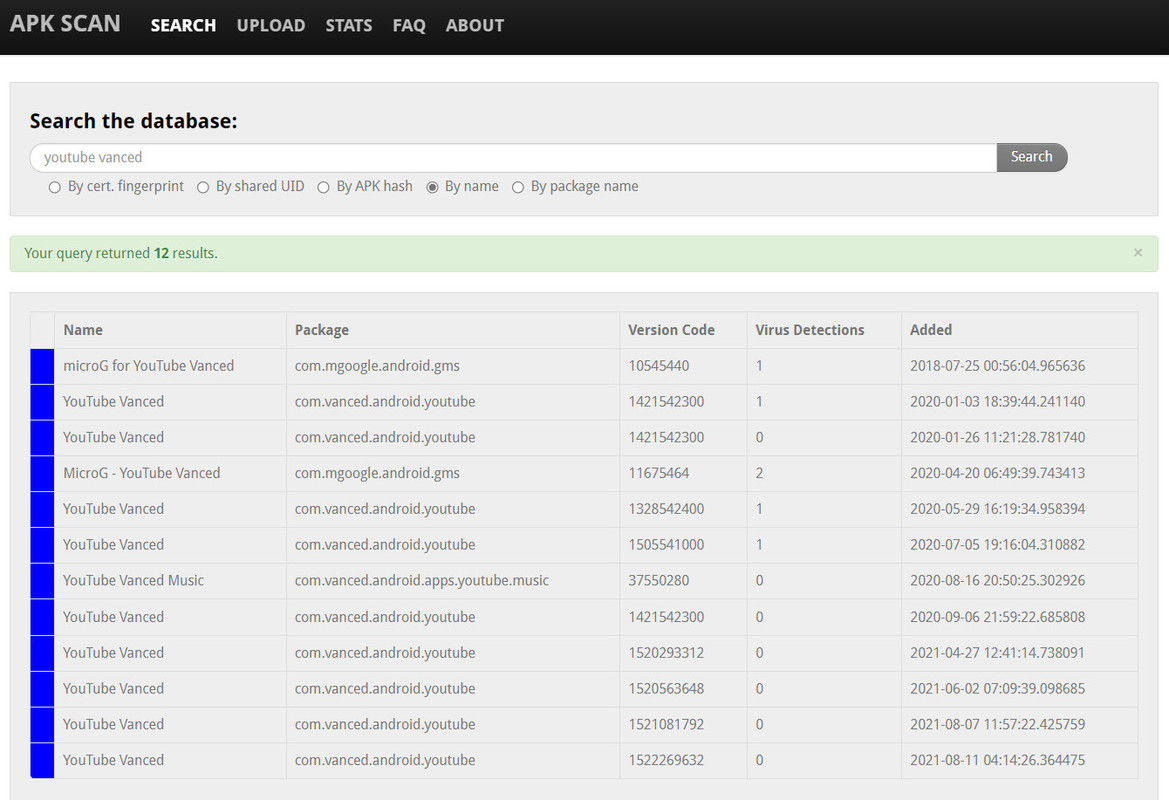Image resolution: width=1169 pixels, height=800 pixels.
Task: Click date 2021-04-27 12:41:14.738091
Action: click(x=998, y=653)
